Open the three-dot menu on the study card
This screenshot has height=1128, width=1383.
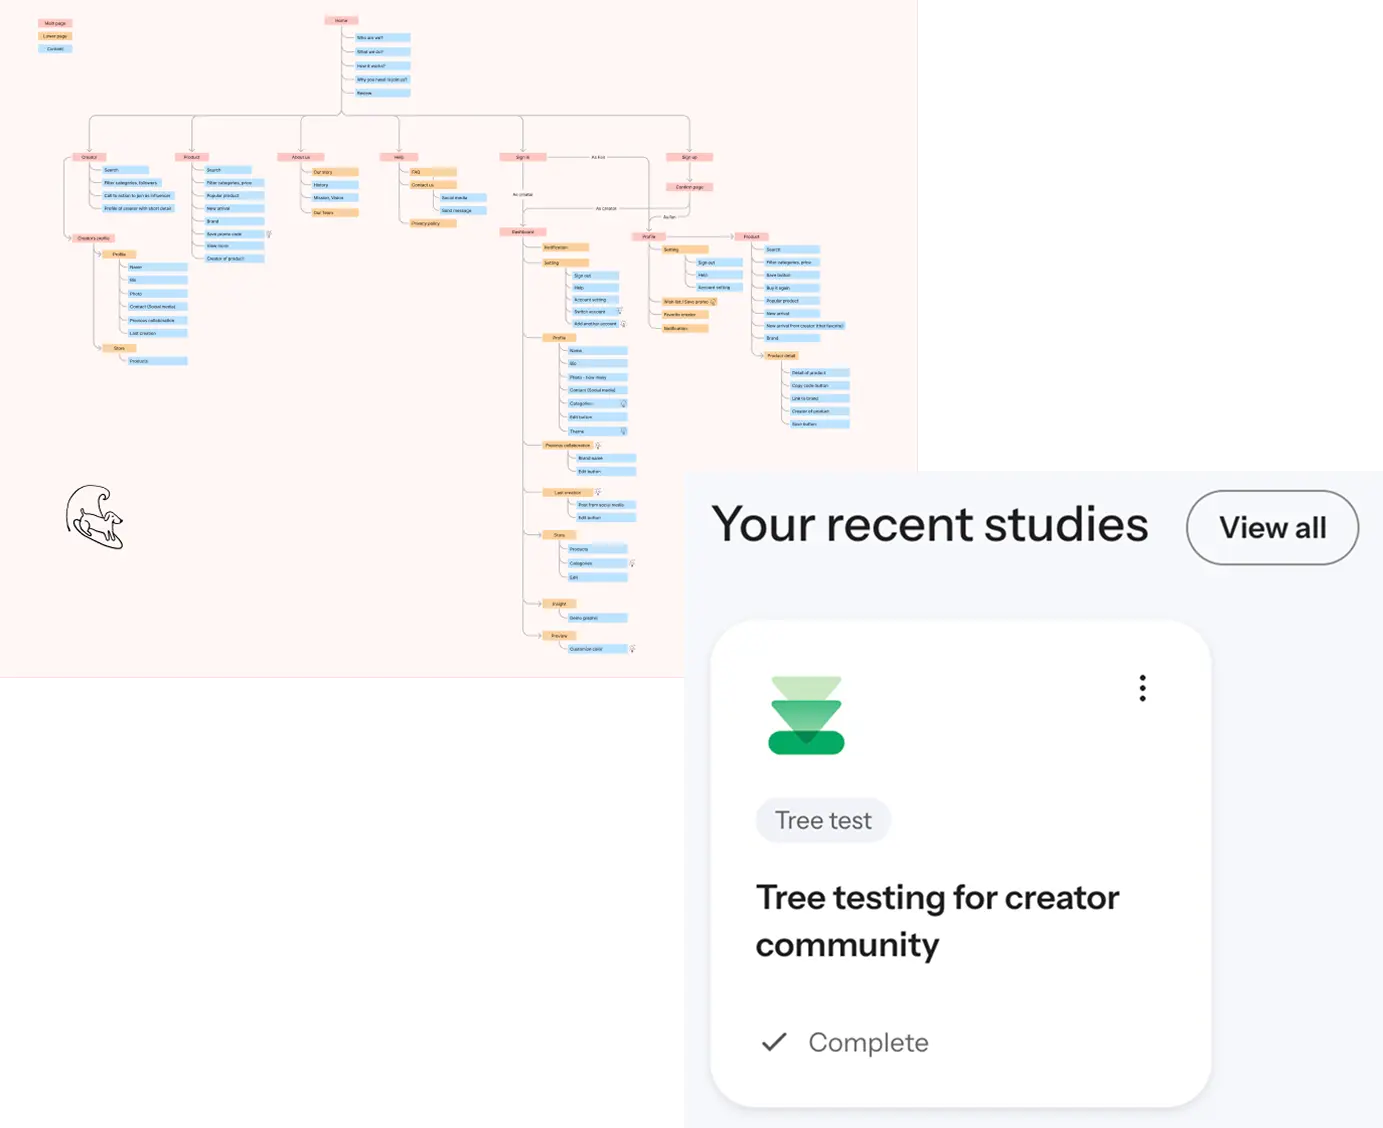coord(1141,688)
